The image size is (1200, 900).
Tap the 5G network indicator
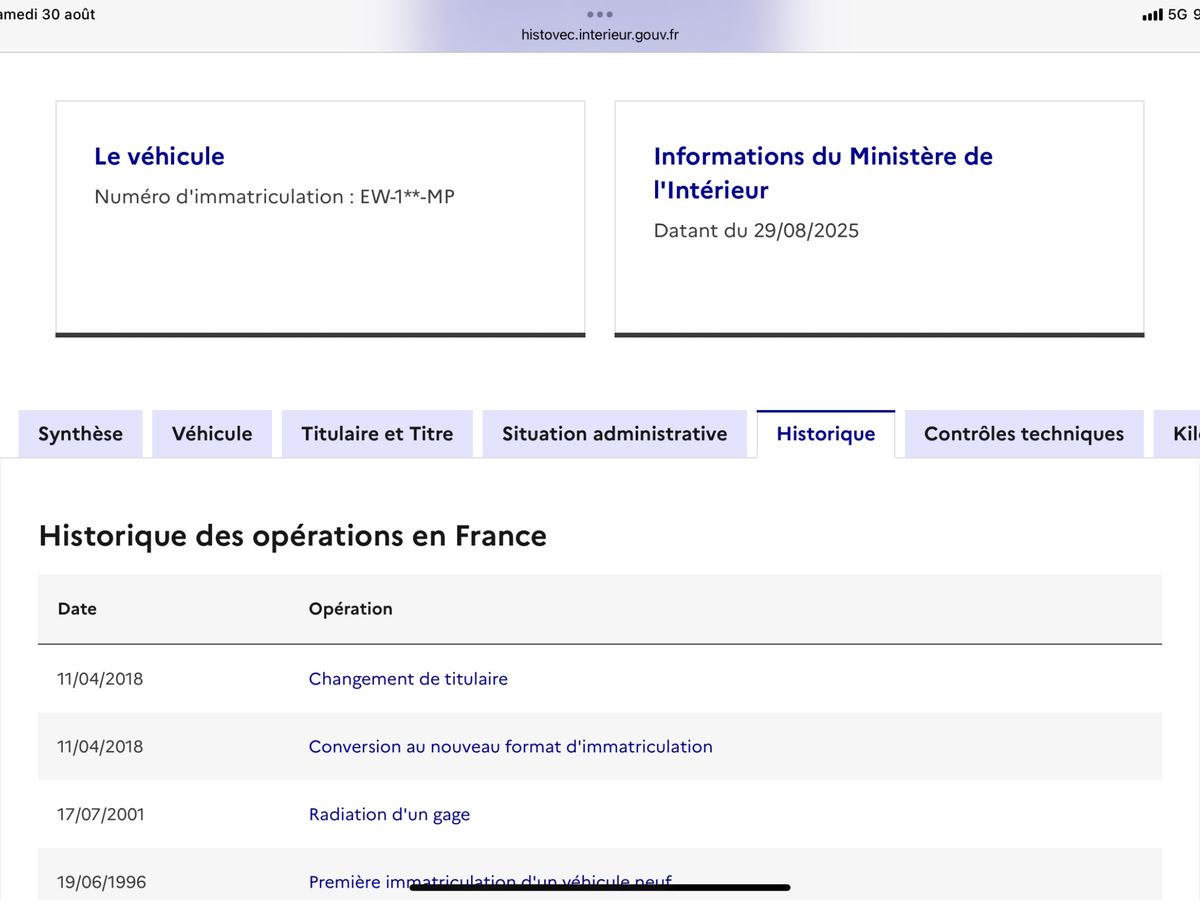pos(1177,15)
